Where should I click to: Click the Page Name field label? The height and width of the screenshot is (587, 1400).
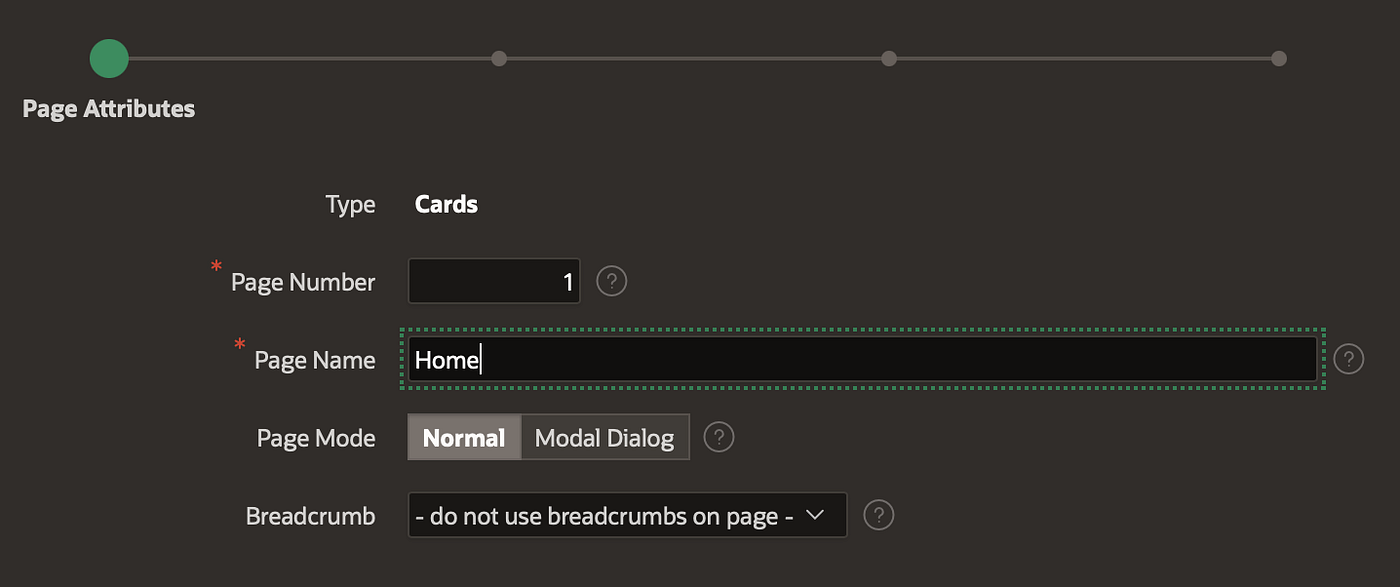coord(315,360)
